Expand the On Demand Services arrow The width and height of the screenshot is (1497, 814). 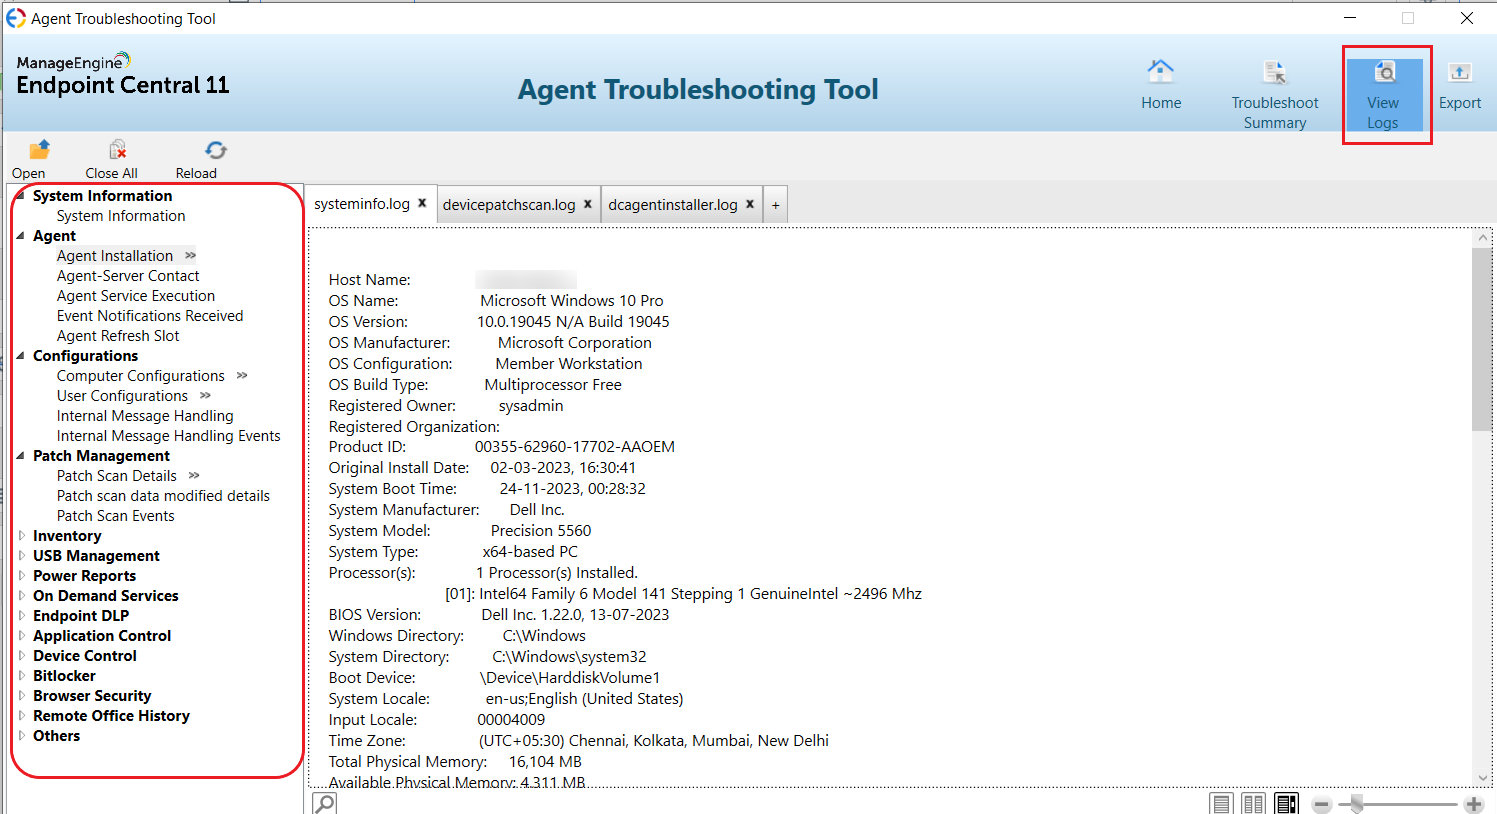click(x=21, y=596)
